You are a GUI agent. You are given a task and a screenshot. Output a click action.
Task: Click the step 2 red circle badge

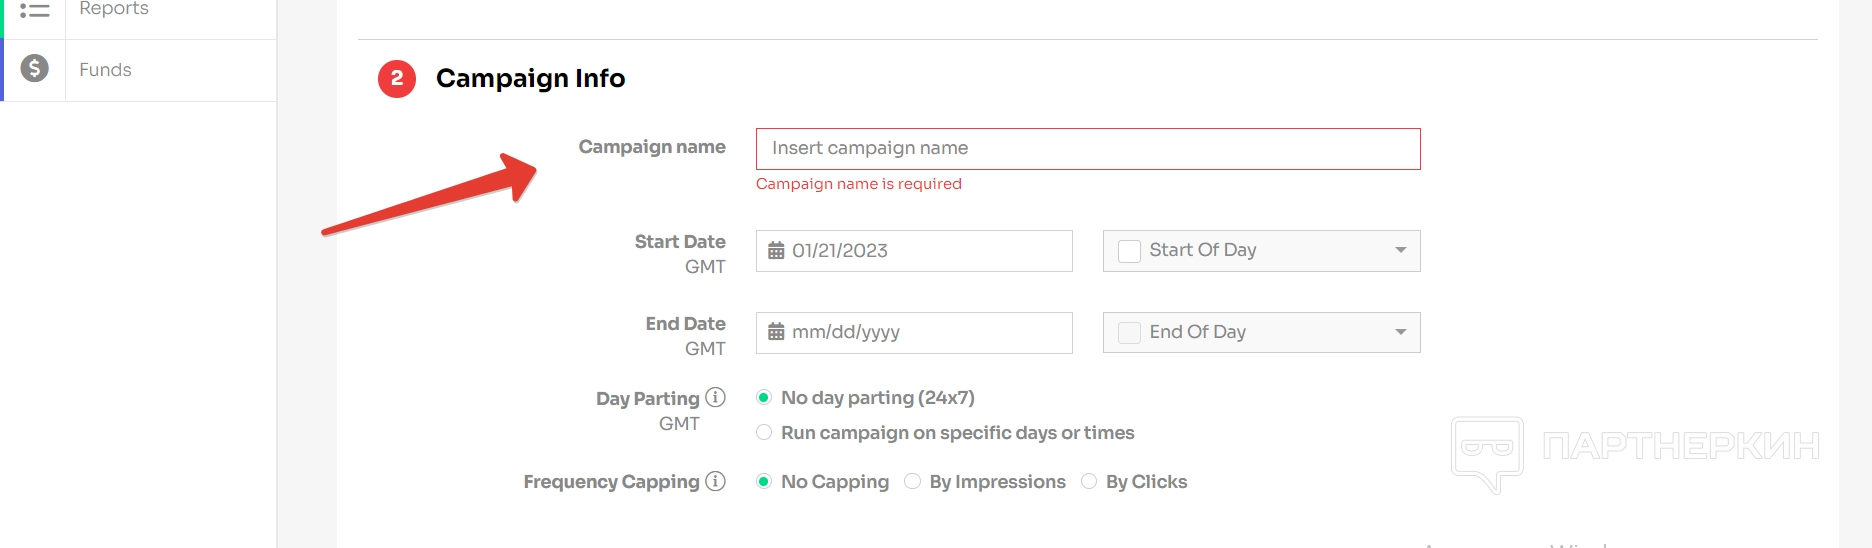coord(397,78)
